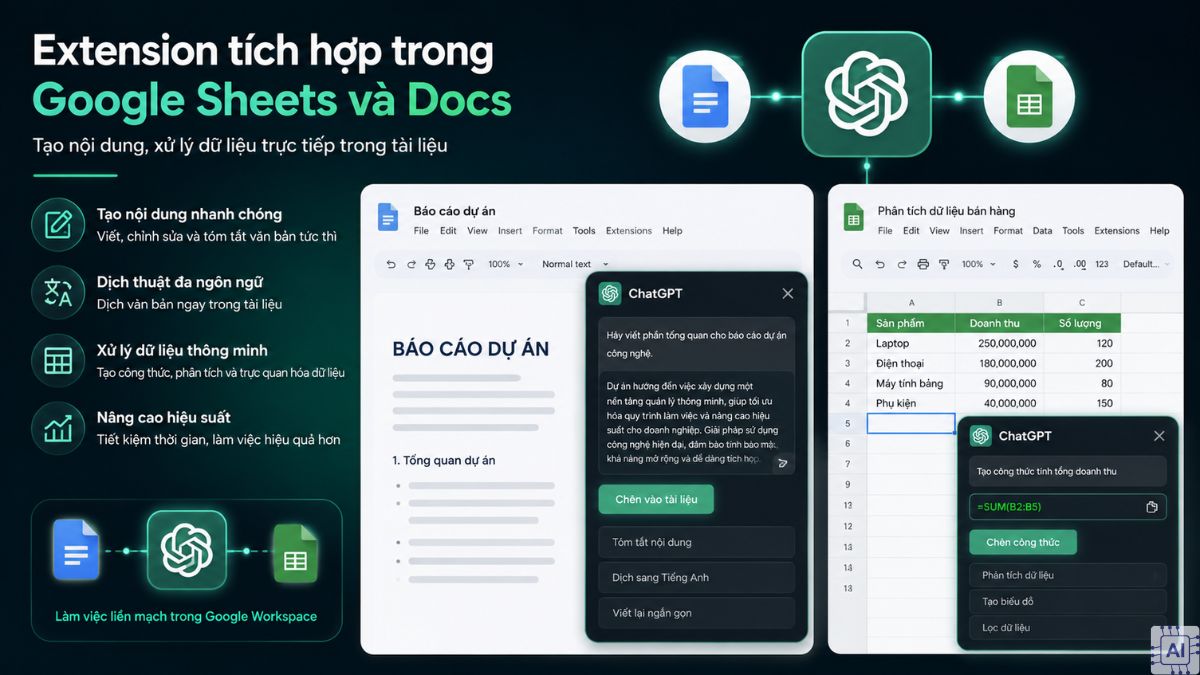Image resolution: width=1200 pixels, height=675 pixels.
Task: Select 'Phân tích dữ liệu' in the Sheets panel
Action: (1067, 575)
